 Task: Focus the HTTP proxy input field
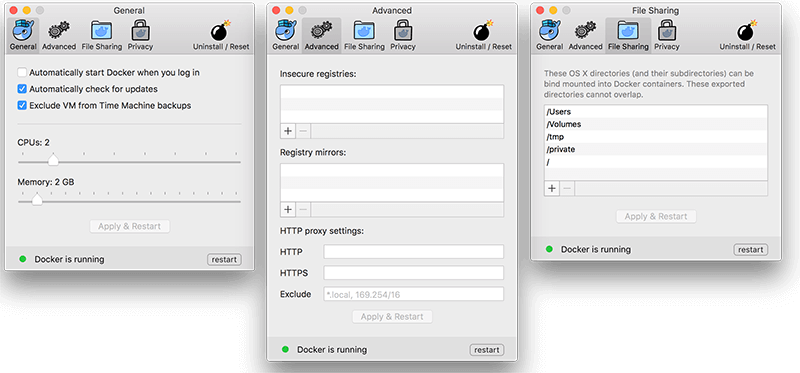(414, 252)
